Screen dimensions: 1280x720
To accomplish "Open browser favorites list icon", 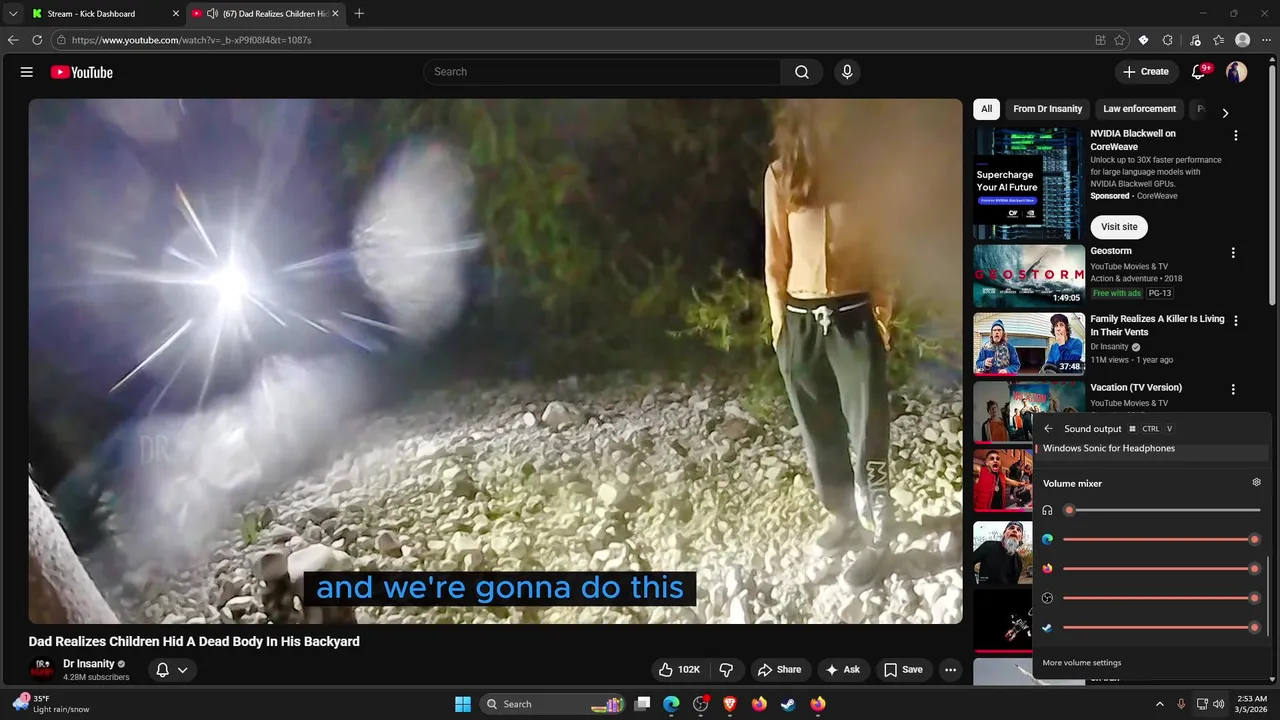I will coord(1219,40).
